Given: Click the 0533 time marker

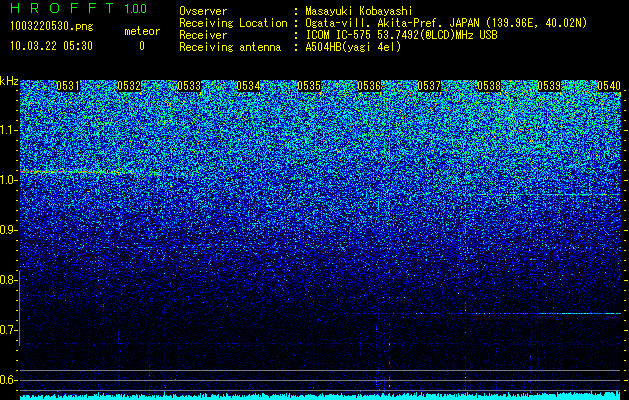Looking at the screenshot, I should 189,86.
